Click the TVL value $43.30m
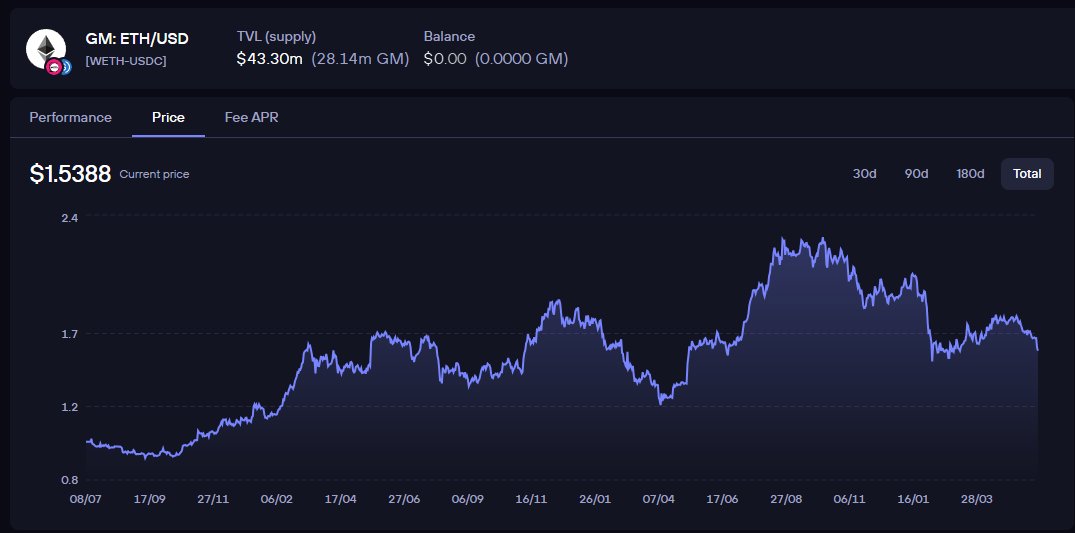 (x=269, y=59)
